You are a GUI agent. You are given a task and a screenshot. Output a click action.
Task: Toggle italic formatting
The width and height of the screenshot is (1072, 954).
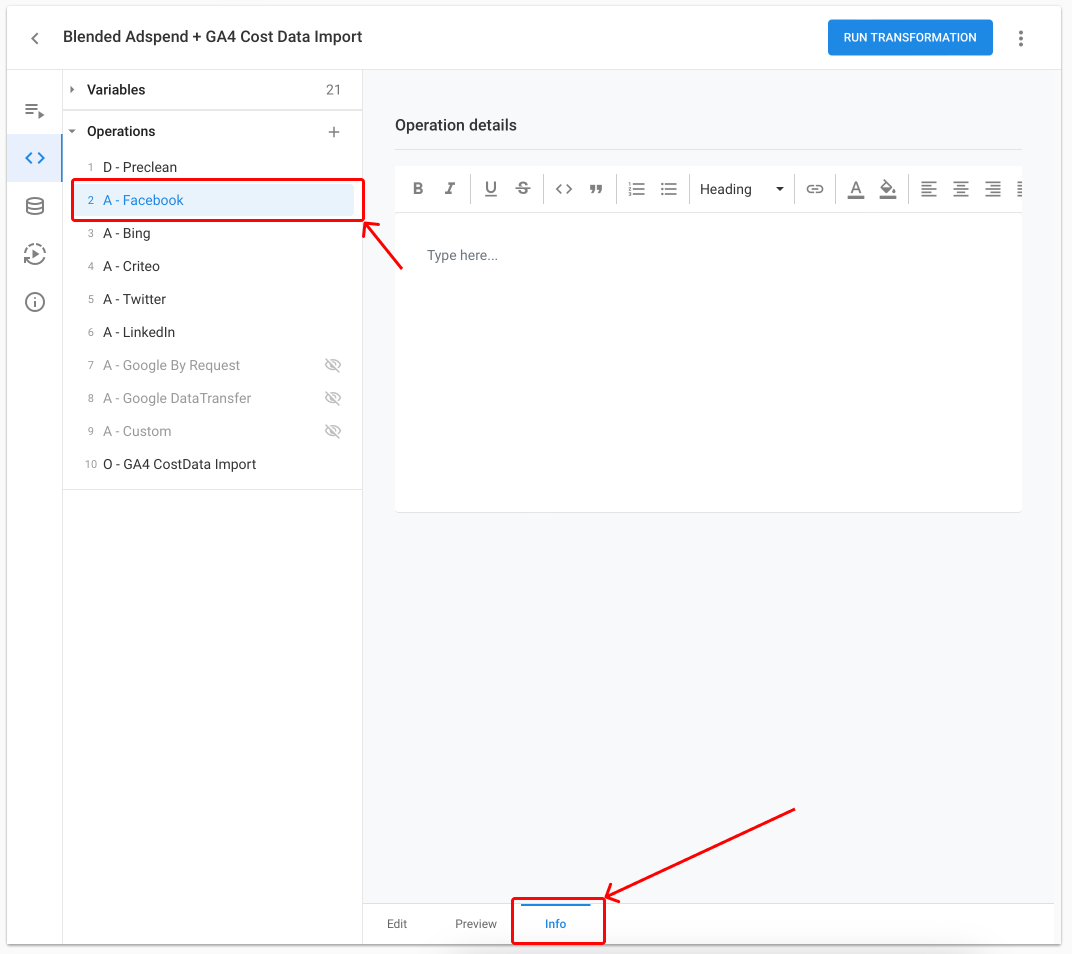coord(449,189)
